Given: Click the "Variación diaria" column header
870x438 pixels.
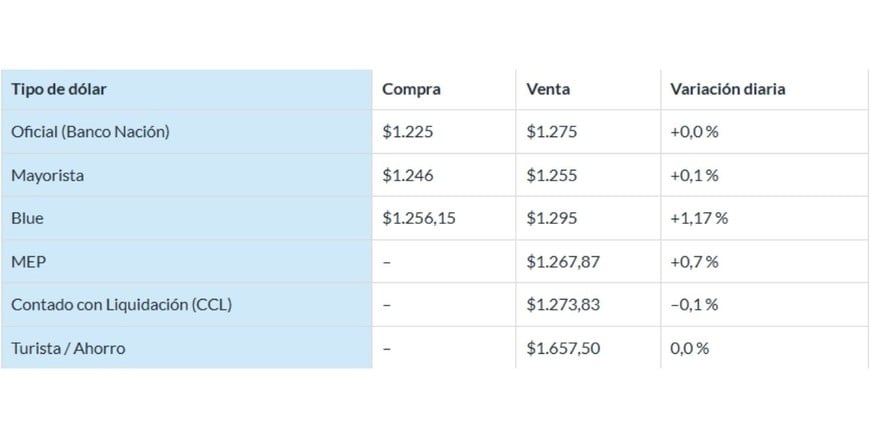Looking at the screenshot, I should [x=728, y=89].
